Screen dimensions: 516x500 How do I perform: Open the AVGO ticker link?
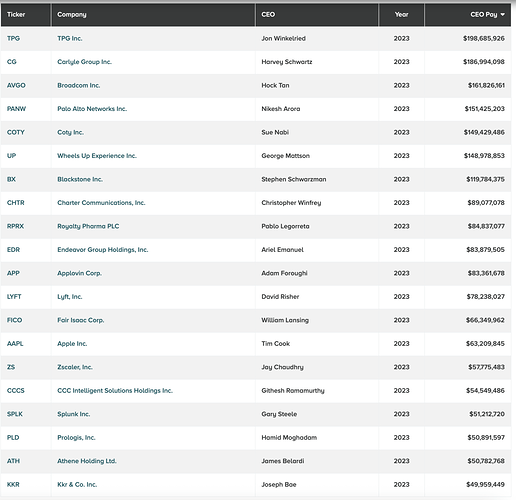tap(16, 85)
